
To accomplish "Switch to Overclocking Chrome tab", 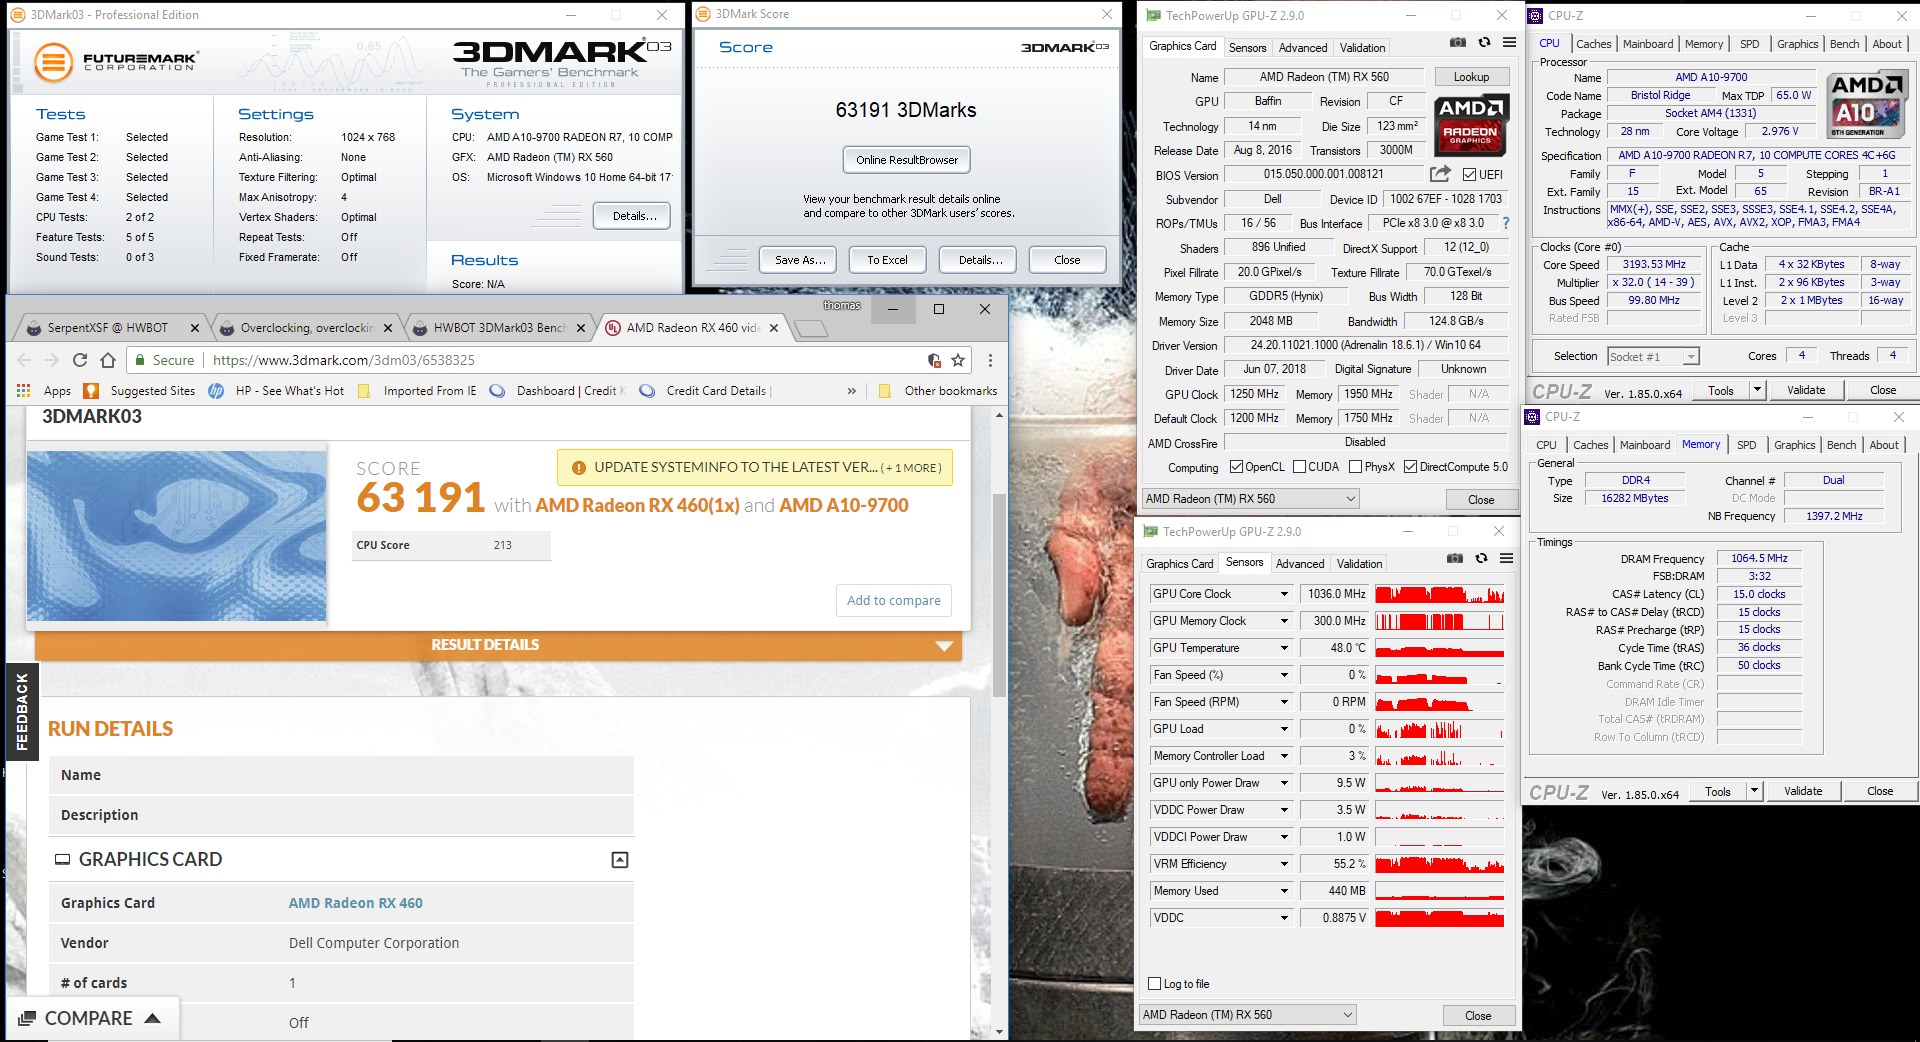I will click(305, 328).
